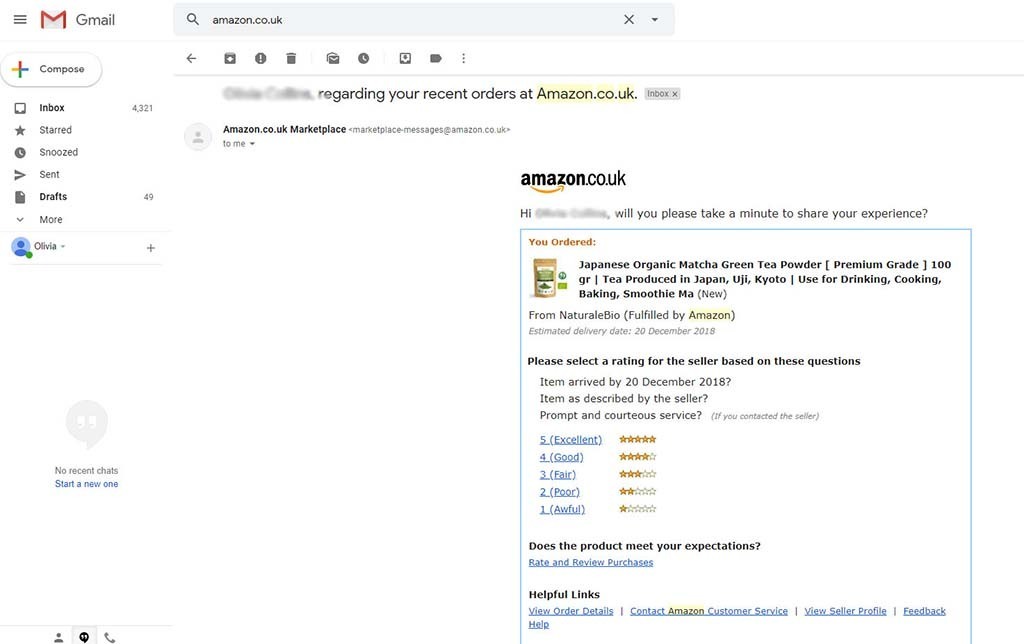
Task: Expand the More folders list
Action: click(x=50, y=219)
